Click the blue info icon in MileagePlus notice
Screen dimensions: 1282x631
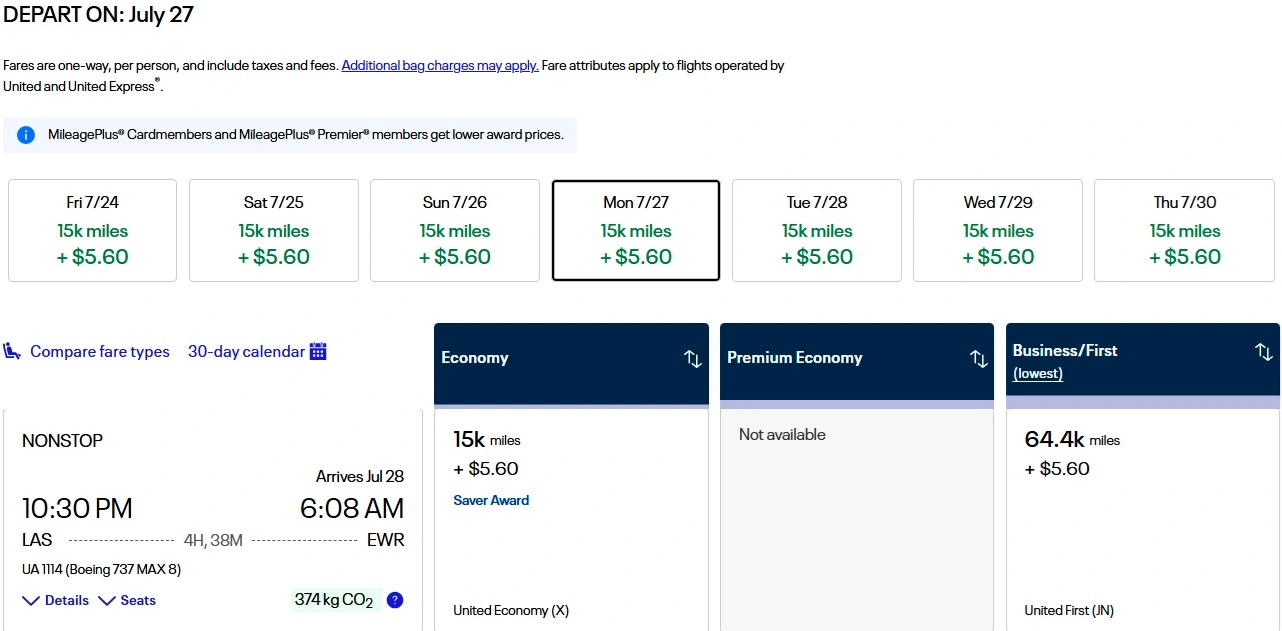26,135
